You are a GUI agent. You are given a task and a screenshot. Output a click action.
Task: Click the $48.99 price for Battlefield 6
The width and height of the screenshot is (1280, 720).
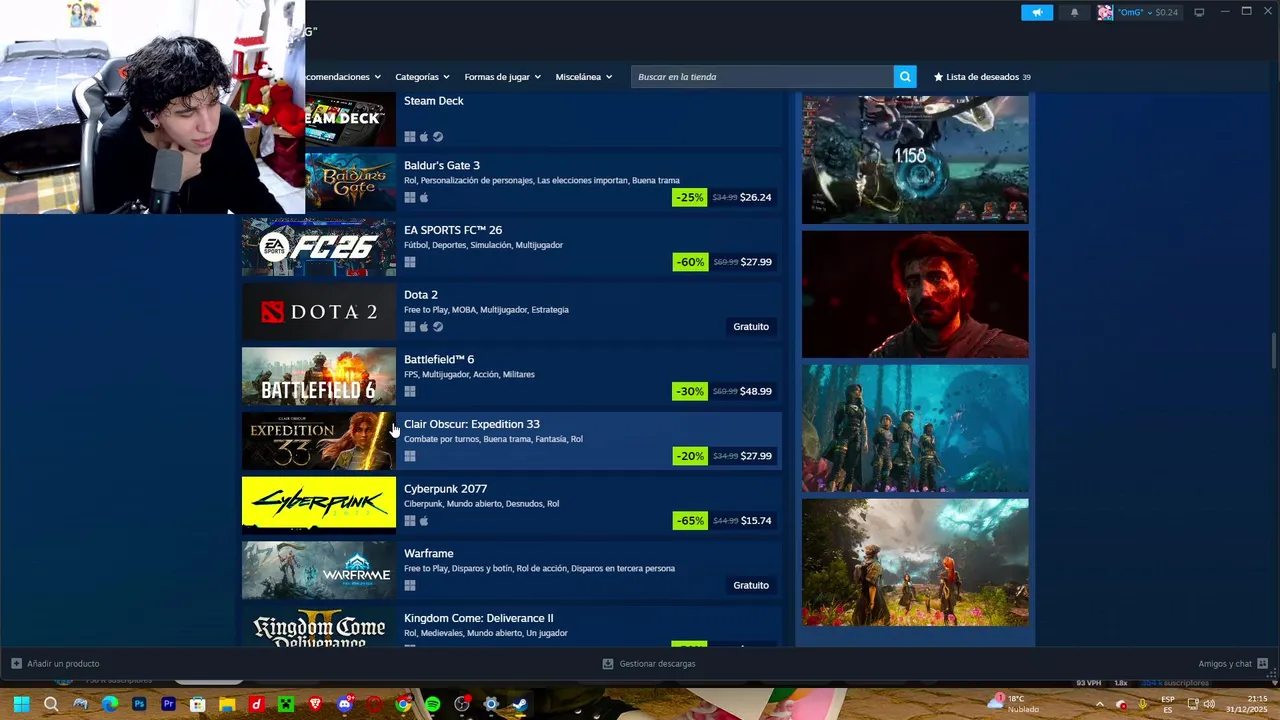[755, 392]
